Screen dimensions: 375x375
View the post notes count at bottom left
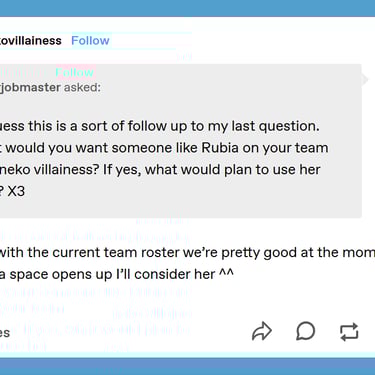(x=5, y=333)
